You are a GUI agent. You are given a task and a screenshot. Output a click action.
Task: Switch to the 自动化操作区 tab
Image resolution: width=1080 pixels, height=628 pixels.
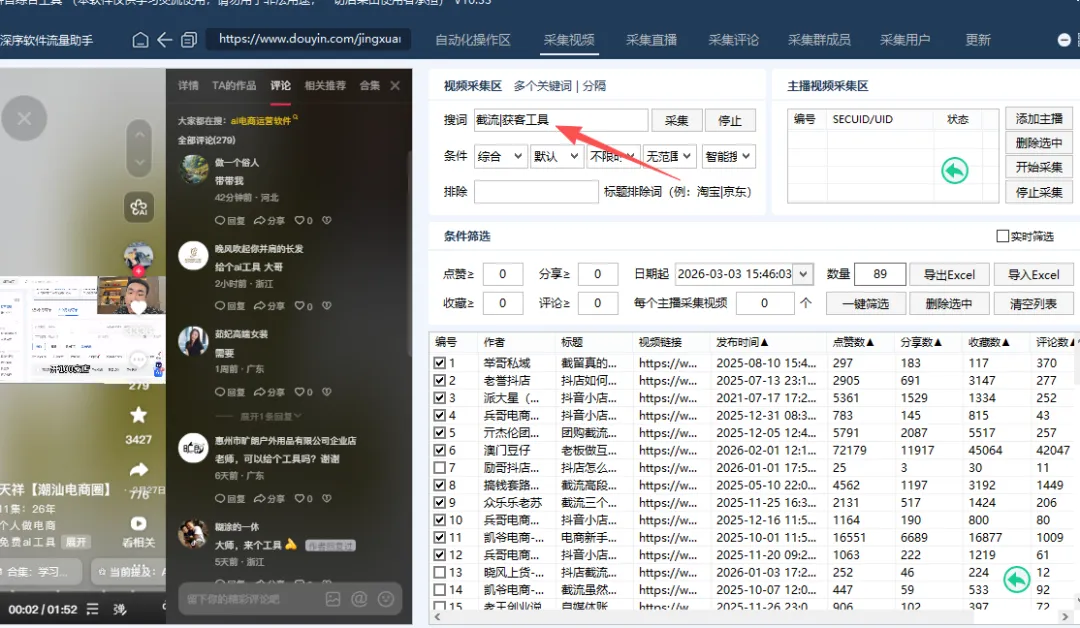point(472,40)
